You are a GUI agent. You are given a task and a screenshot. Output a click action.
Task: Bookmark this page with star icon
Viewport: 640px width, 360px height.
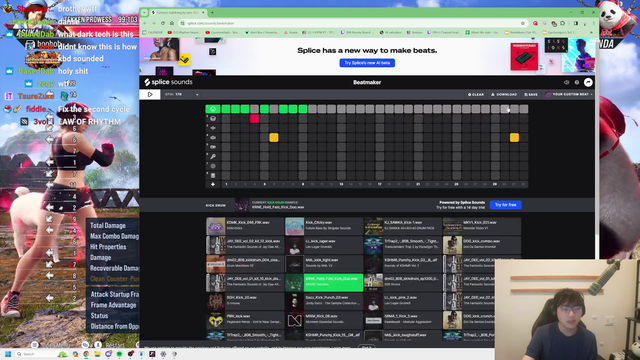(522, 23)
